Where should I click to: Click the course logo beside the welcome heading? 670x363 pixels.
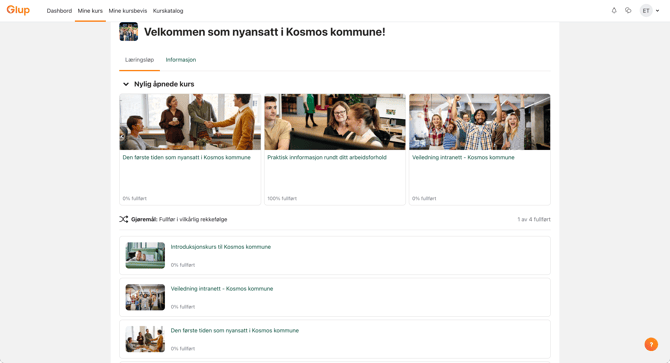coord(129,32)
